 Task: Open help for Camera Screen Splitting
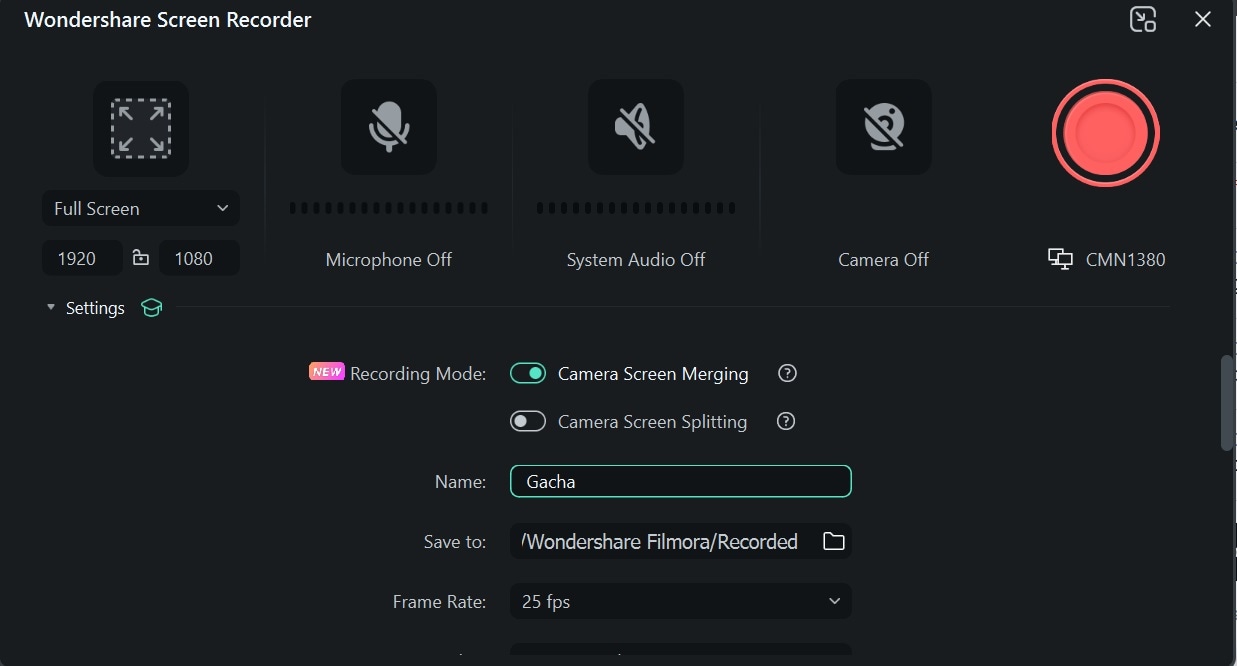pos(786,422)
